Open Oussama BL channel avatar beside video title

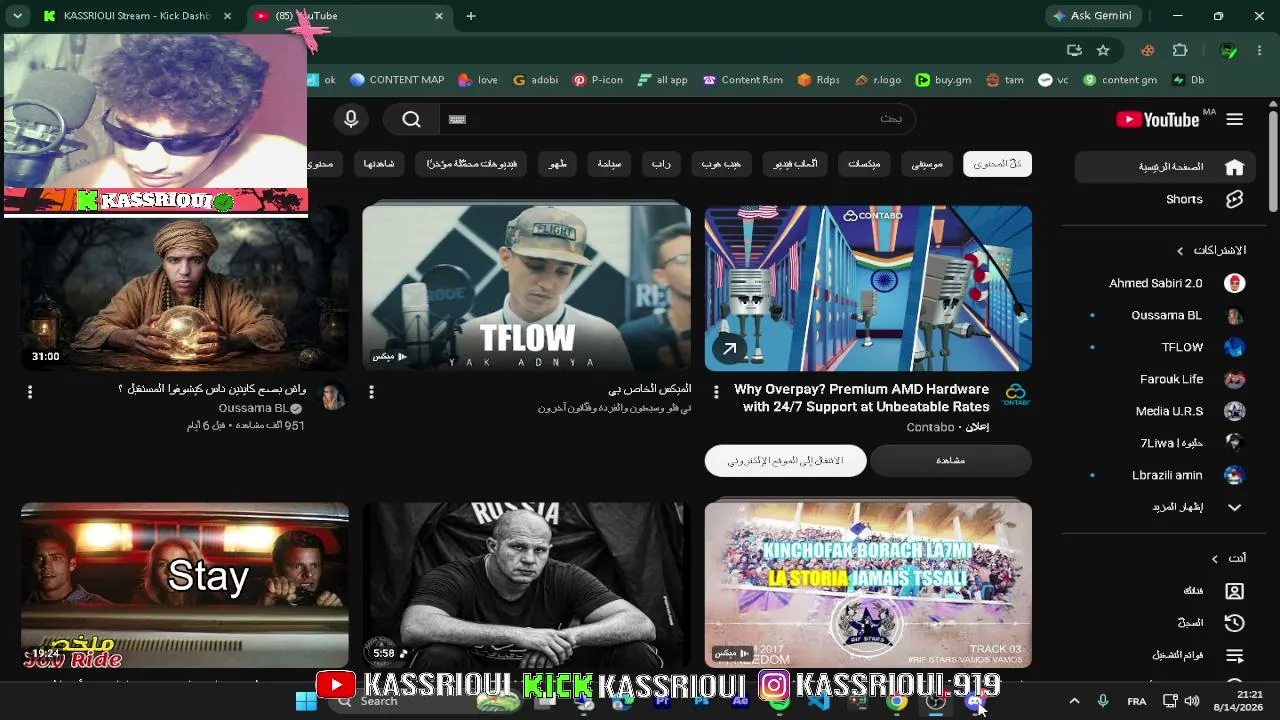point(333,397)
